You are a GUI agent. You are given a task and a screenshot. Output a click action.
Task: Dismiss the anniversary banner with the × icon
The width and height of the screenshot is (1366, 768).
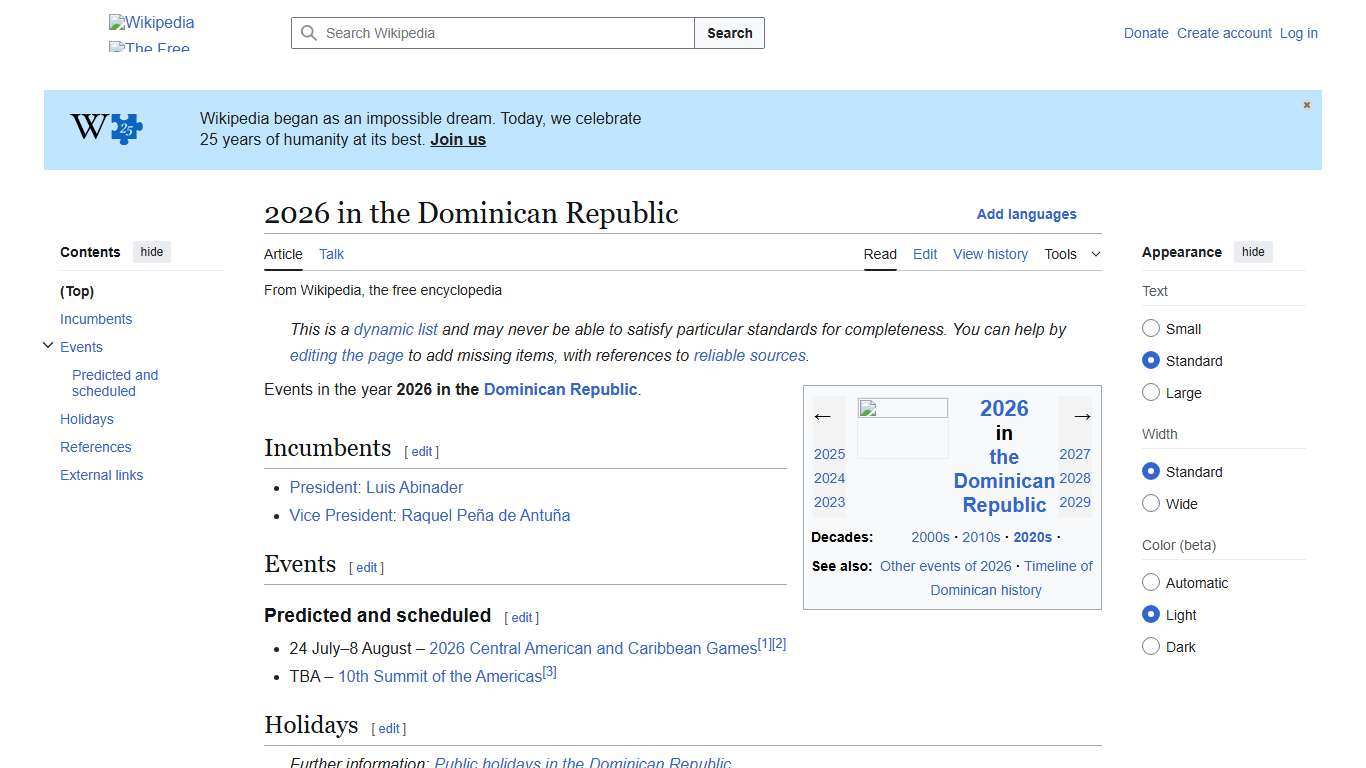pos(1306,104)
